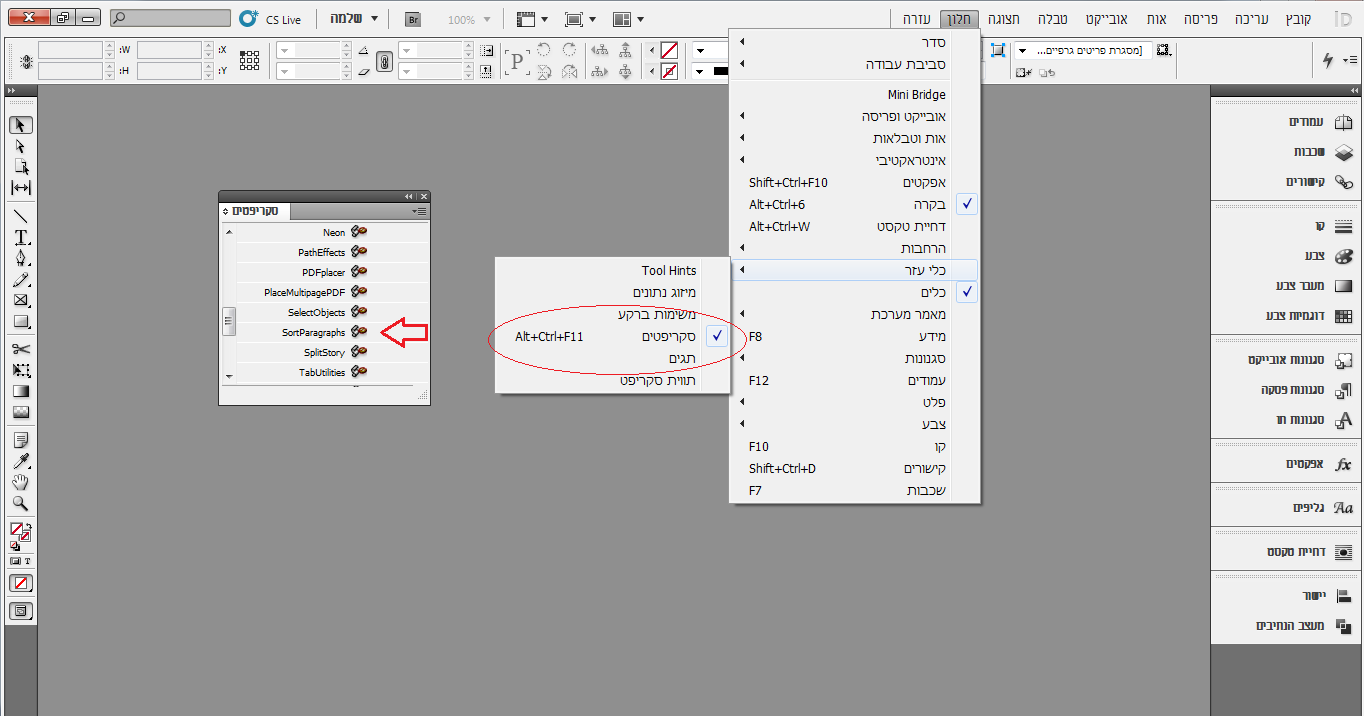Select the Pen tool
1364x716 pixels.
pos(21,258)
